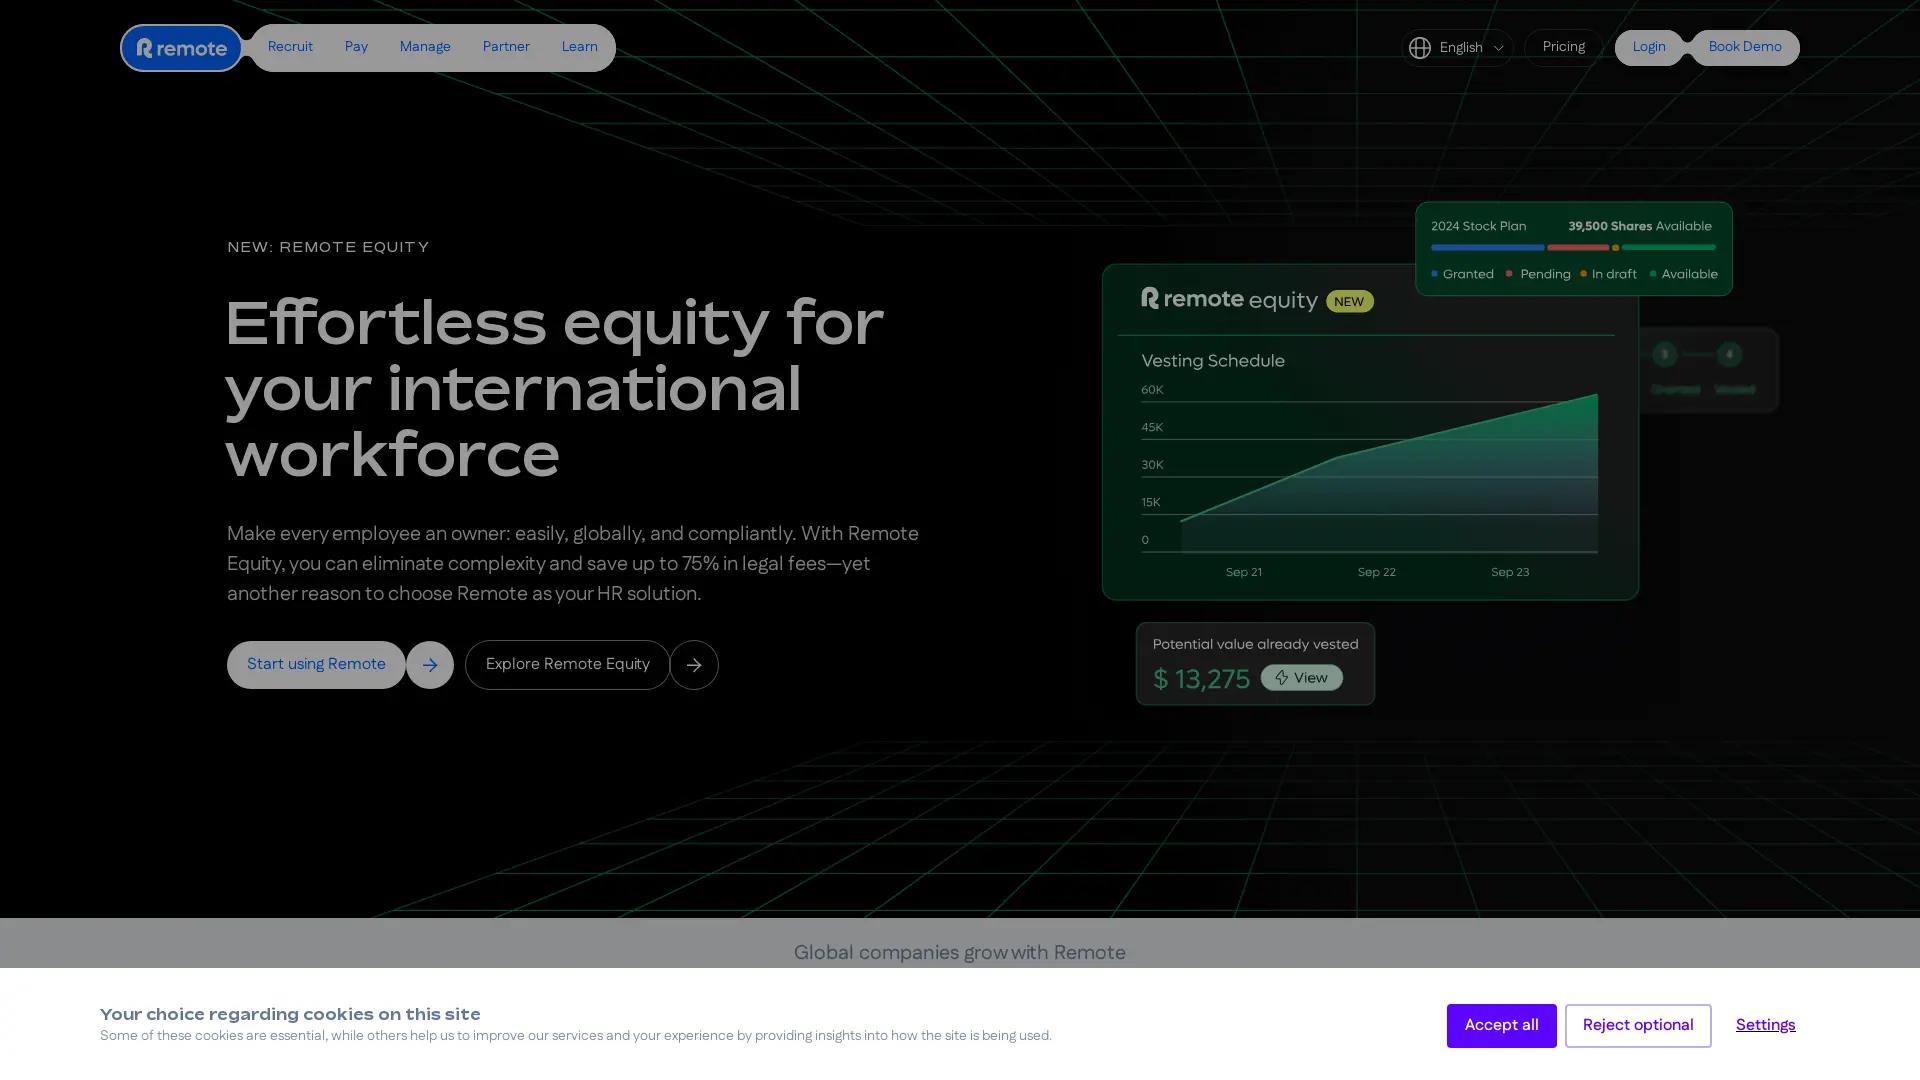
Task: Open cookie Settings
Action: coord(1765,1024)
